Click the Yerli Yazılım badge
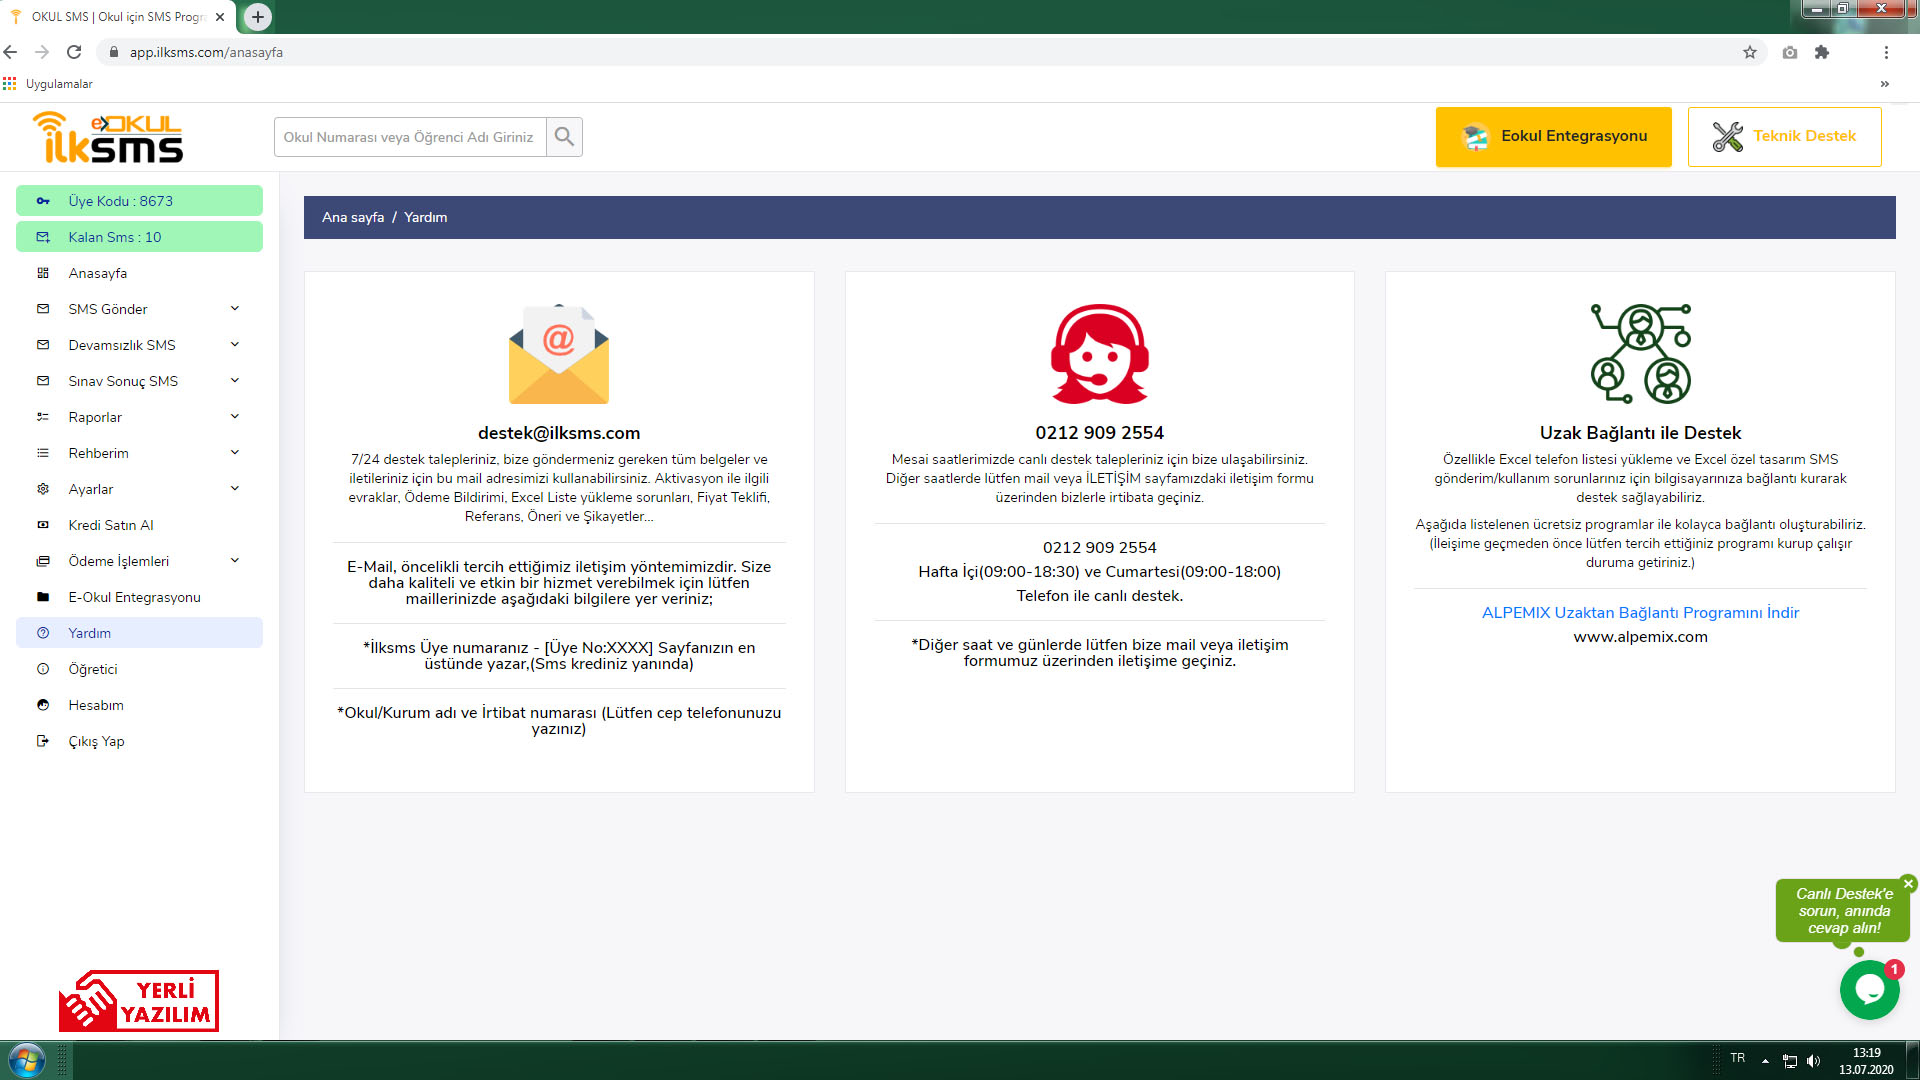Screen dimensions: 1920x1080 [139, 1000]
